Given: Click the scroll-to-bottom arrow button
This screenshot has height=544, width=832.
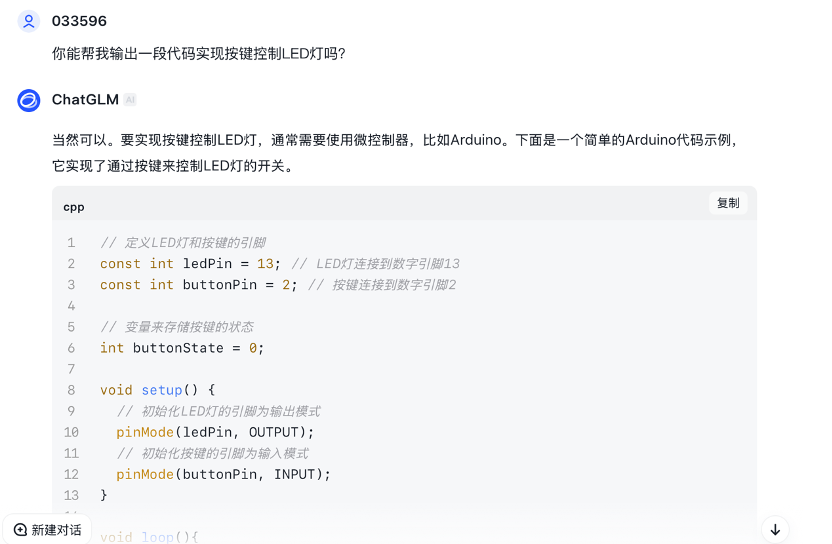Looking at the screenshot, I should coord(775,529).
